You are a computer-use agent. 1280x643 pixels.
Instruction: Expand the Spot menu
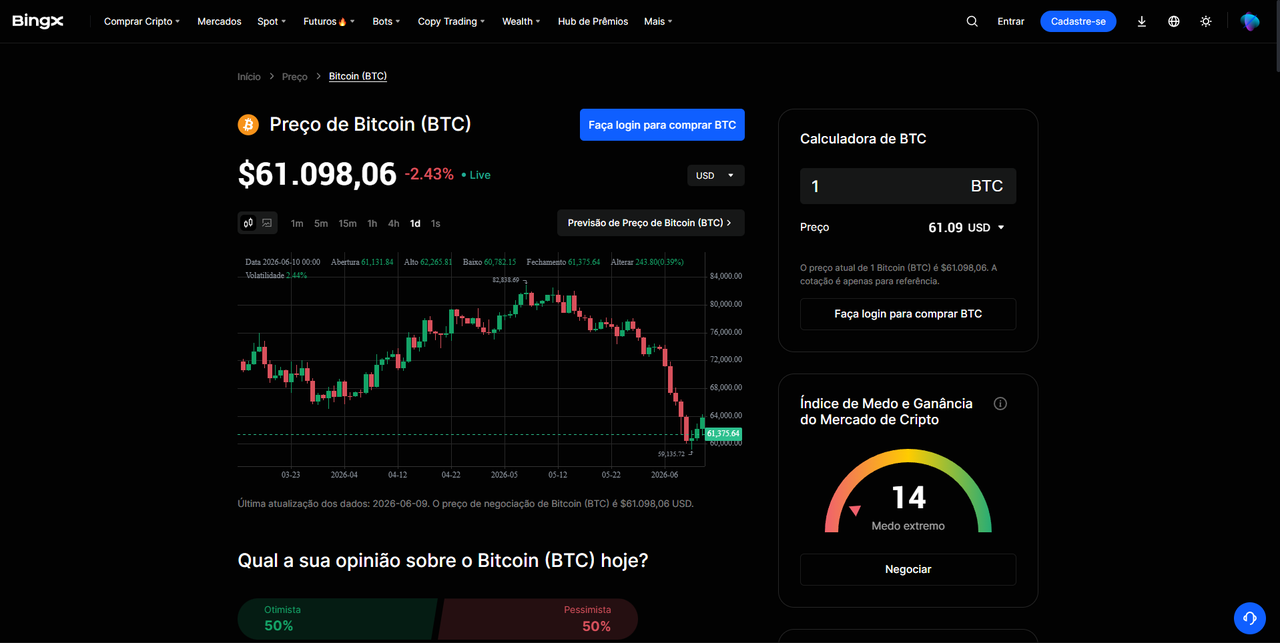coord(271,21)
